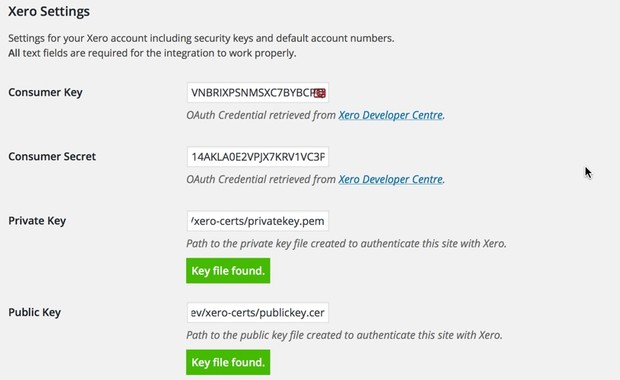Click Key file found badge under Public Key

pos(228,362)
